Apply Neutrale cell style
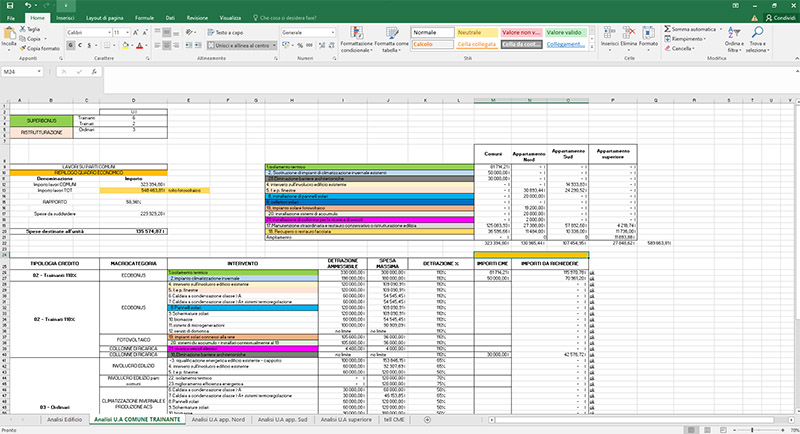Image resolution: width=800 pixels, height=434 pixels. point(477,32)
